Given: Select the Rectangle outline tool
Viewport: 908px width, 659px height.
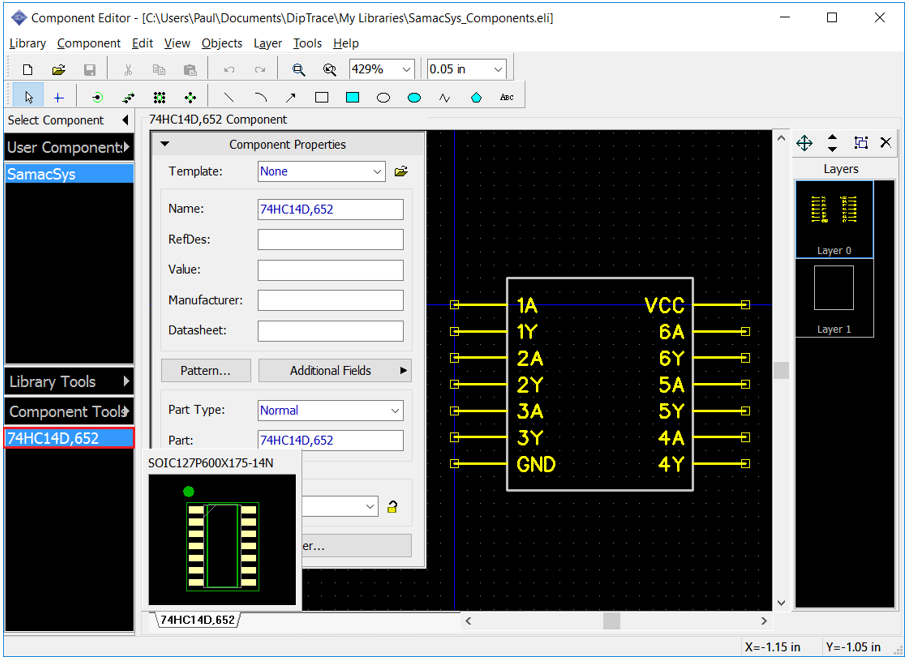Looking at the screenshot, I should pos(321,97).
